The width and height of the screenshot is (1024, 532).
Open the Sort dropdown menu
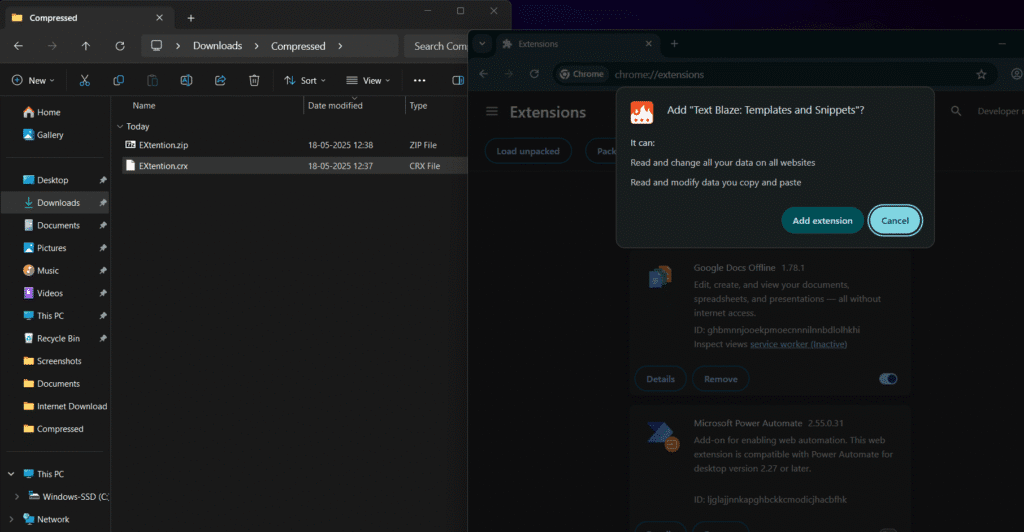[x=304, y=80]
